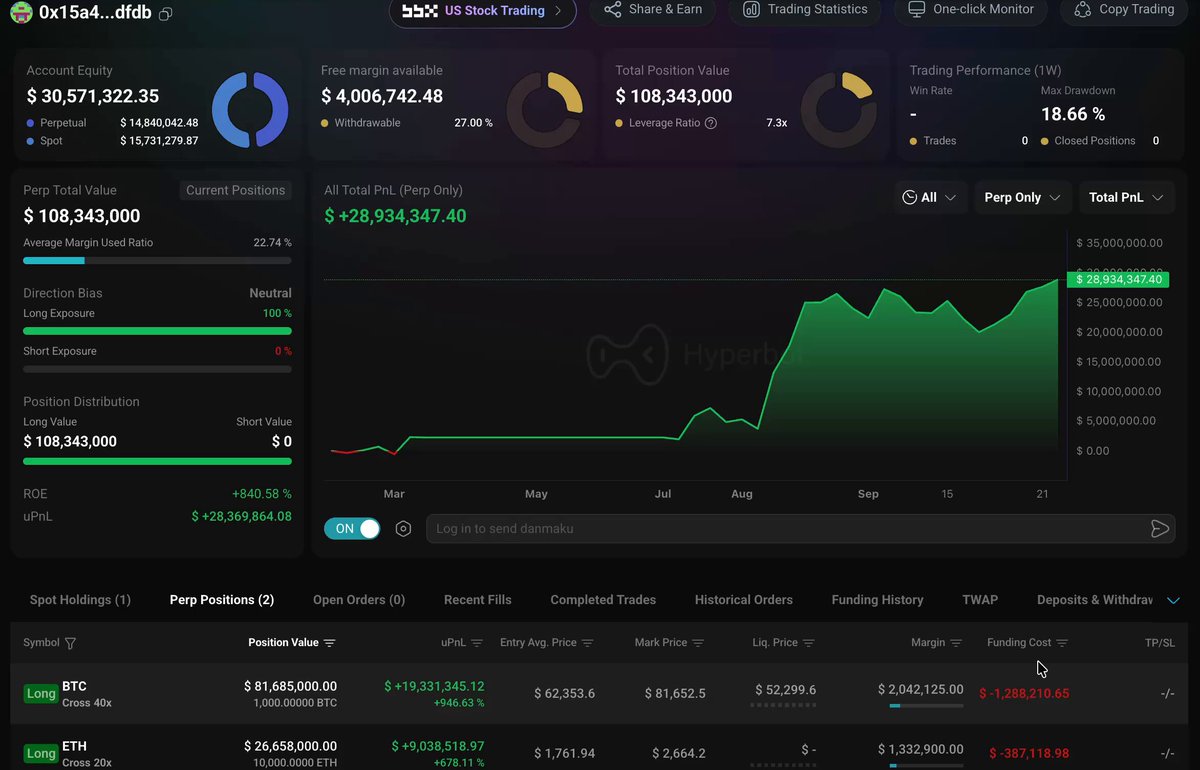This screenshot has height=770, width=1200.
Task: Open danmaku settings hexagon icon
Action: pyautogui.click(x=403, y=529)
